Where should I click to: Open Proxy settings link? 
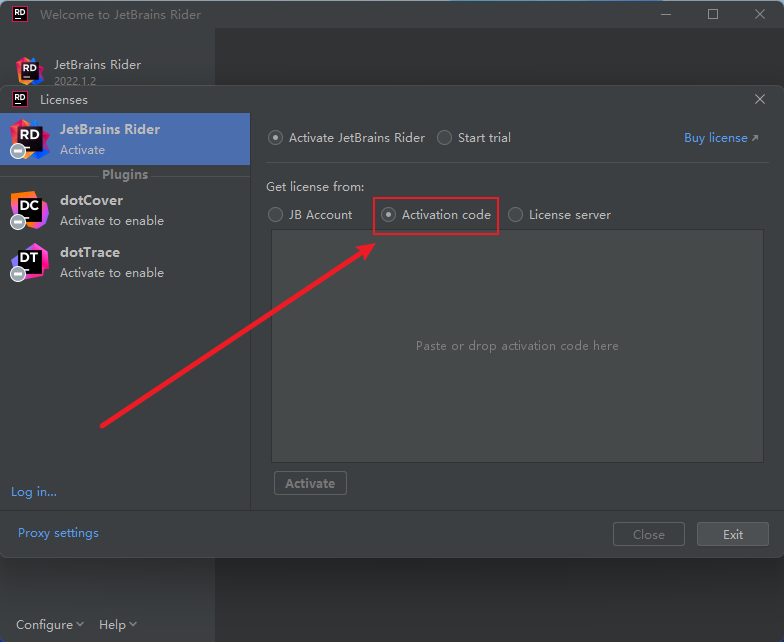(x=58, y=533)
